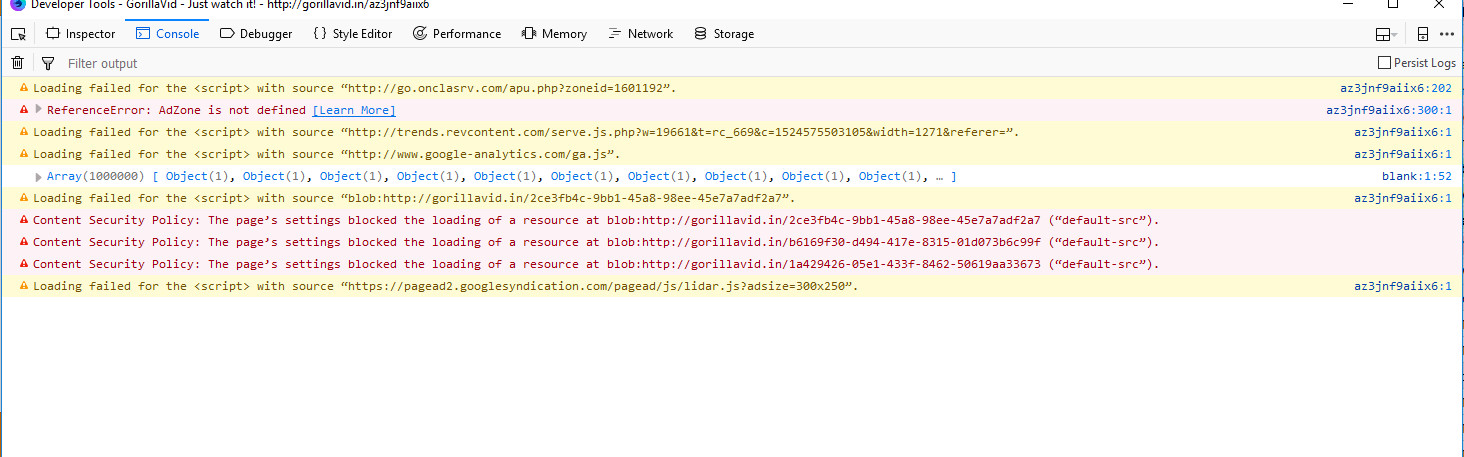
Task: Click error icon on 2ce3fb4c policy row
Action: (24, 220)
